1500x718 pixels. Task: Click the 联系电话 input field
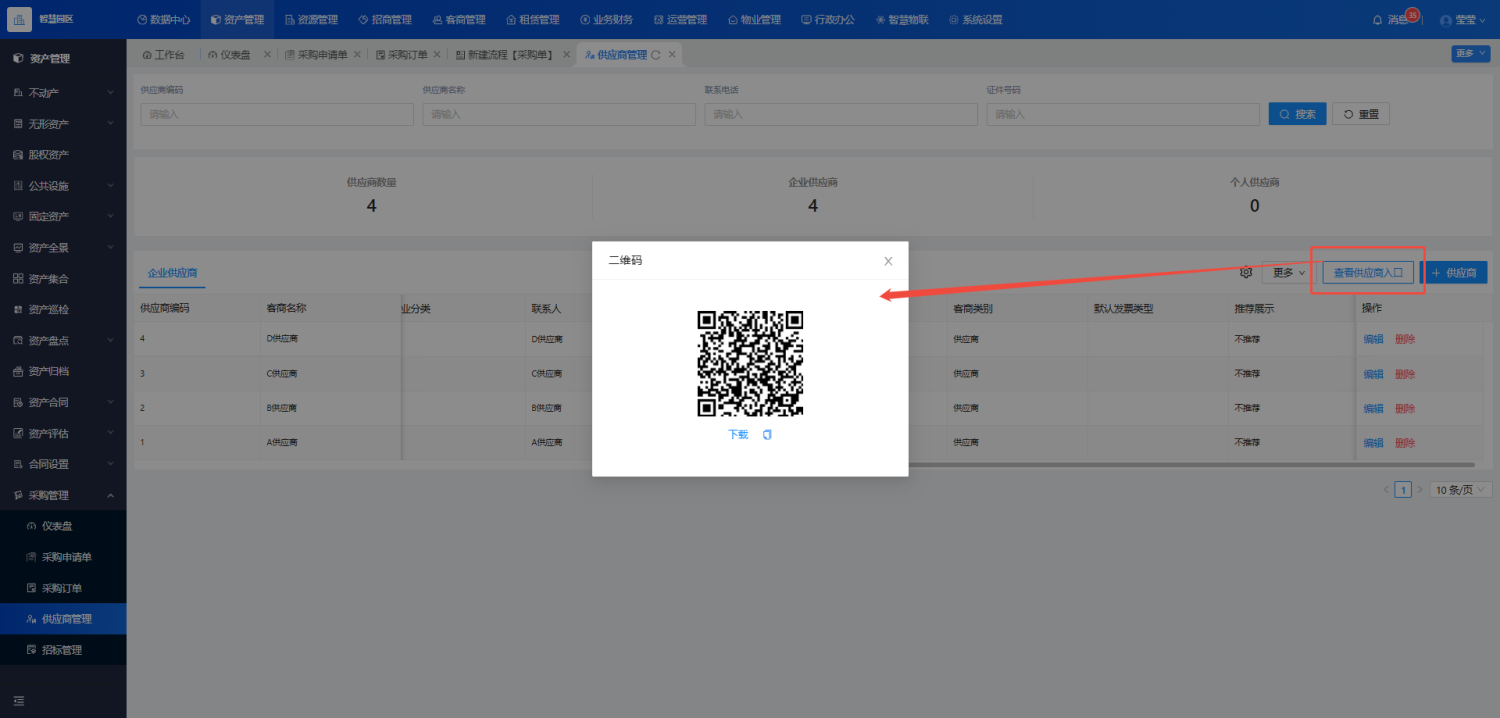[x=841, y=114]
